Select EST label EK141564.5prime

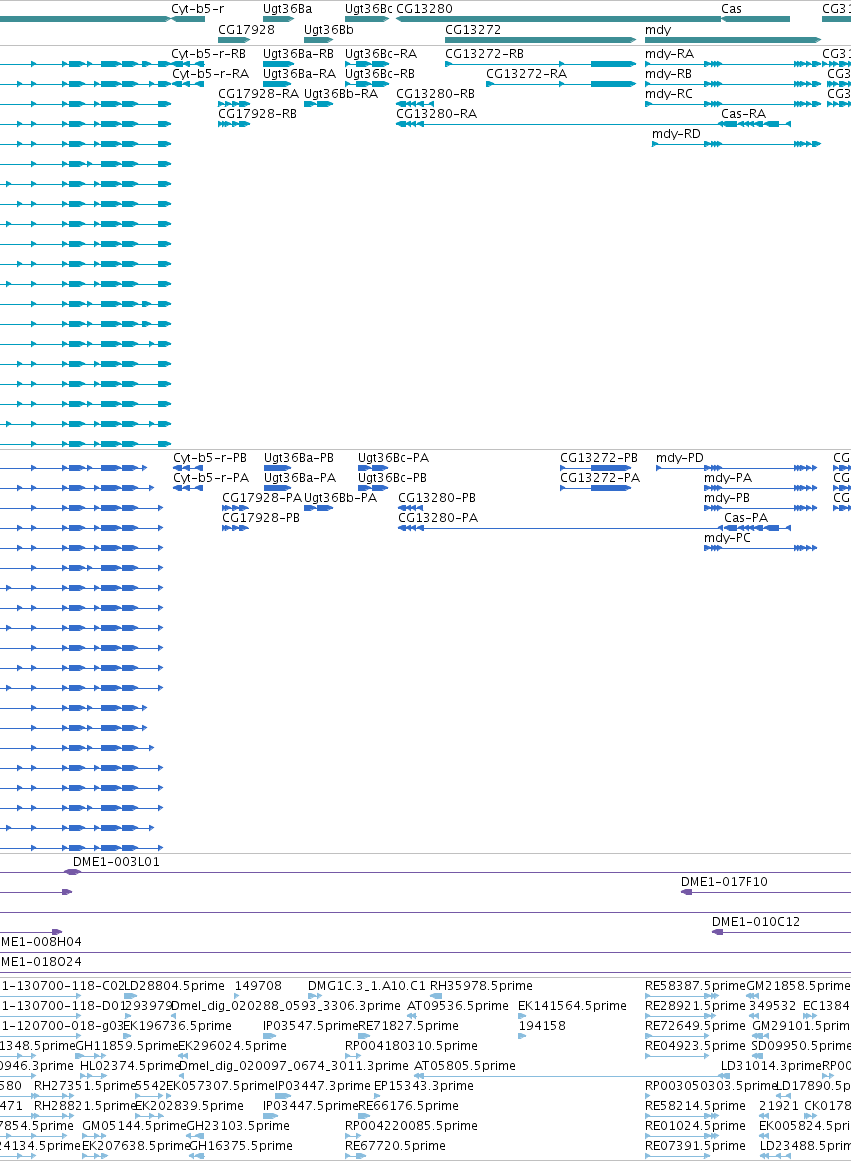click(573, 1006)
